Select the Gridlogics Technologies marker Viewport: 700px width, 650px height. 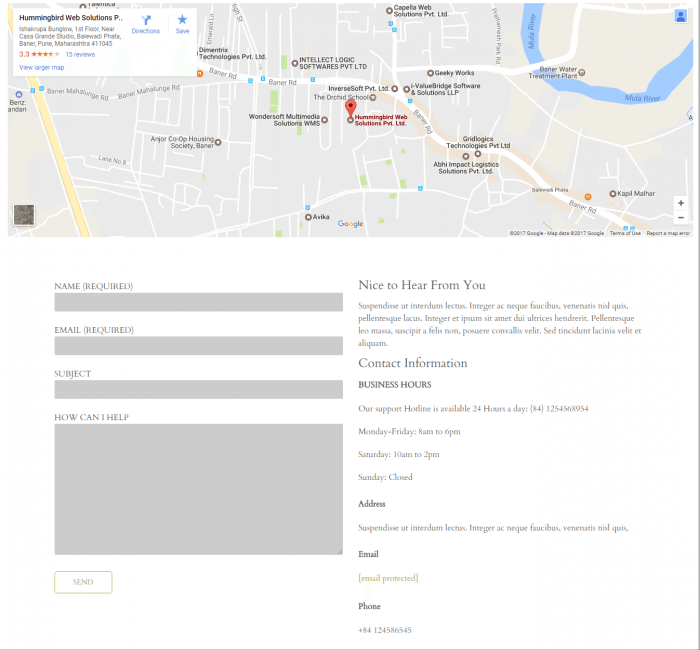(478, 154)
